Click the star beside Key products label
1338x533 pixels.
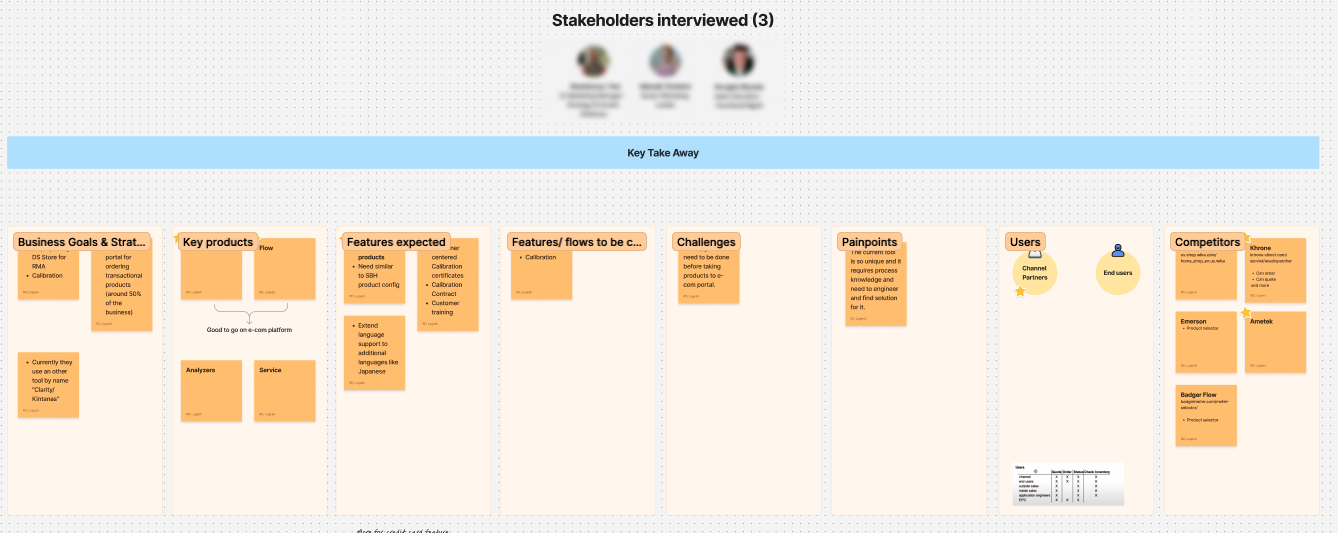tap(178, 238)
